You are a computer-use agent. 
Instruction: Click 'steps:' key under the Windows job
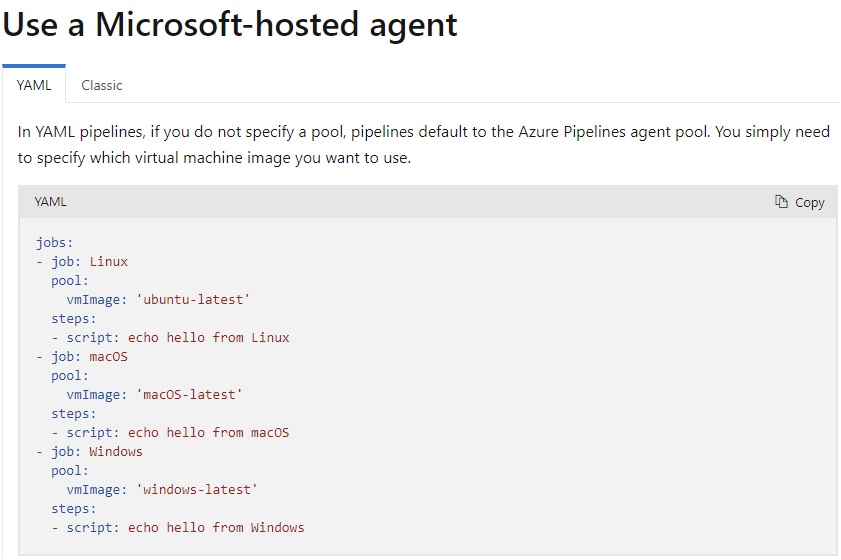tap(73, 509)
